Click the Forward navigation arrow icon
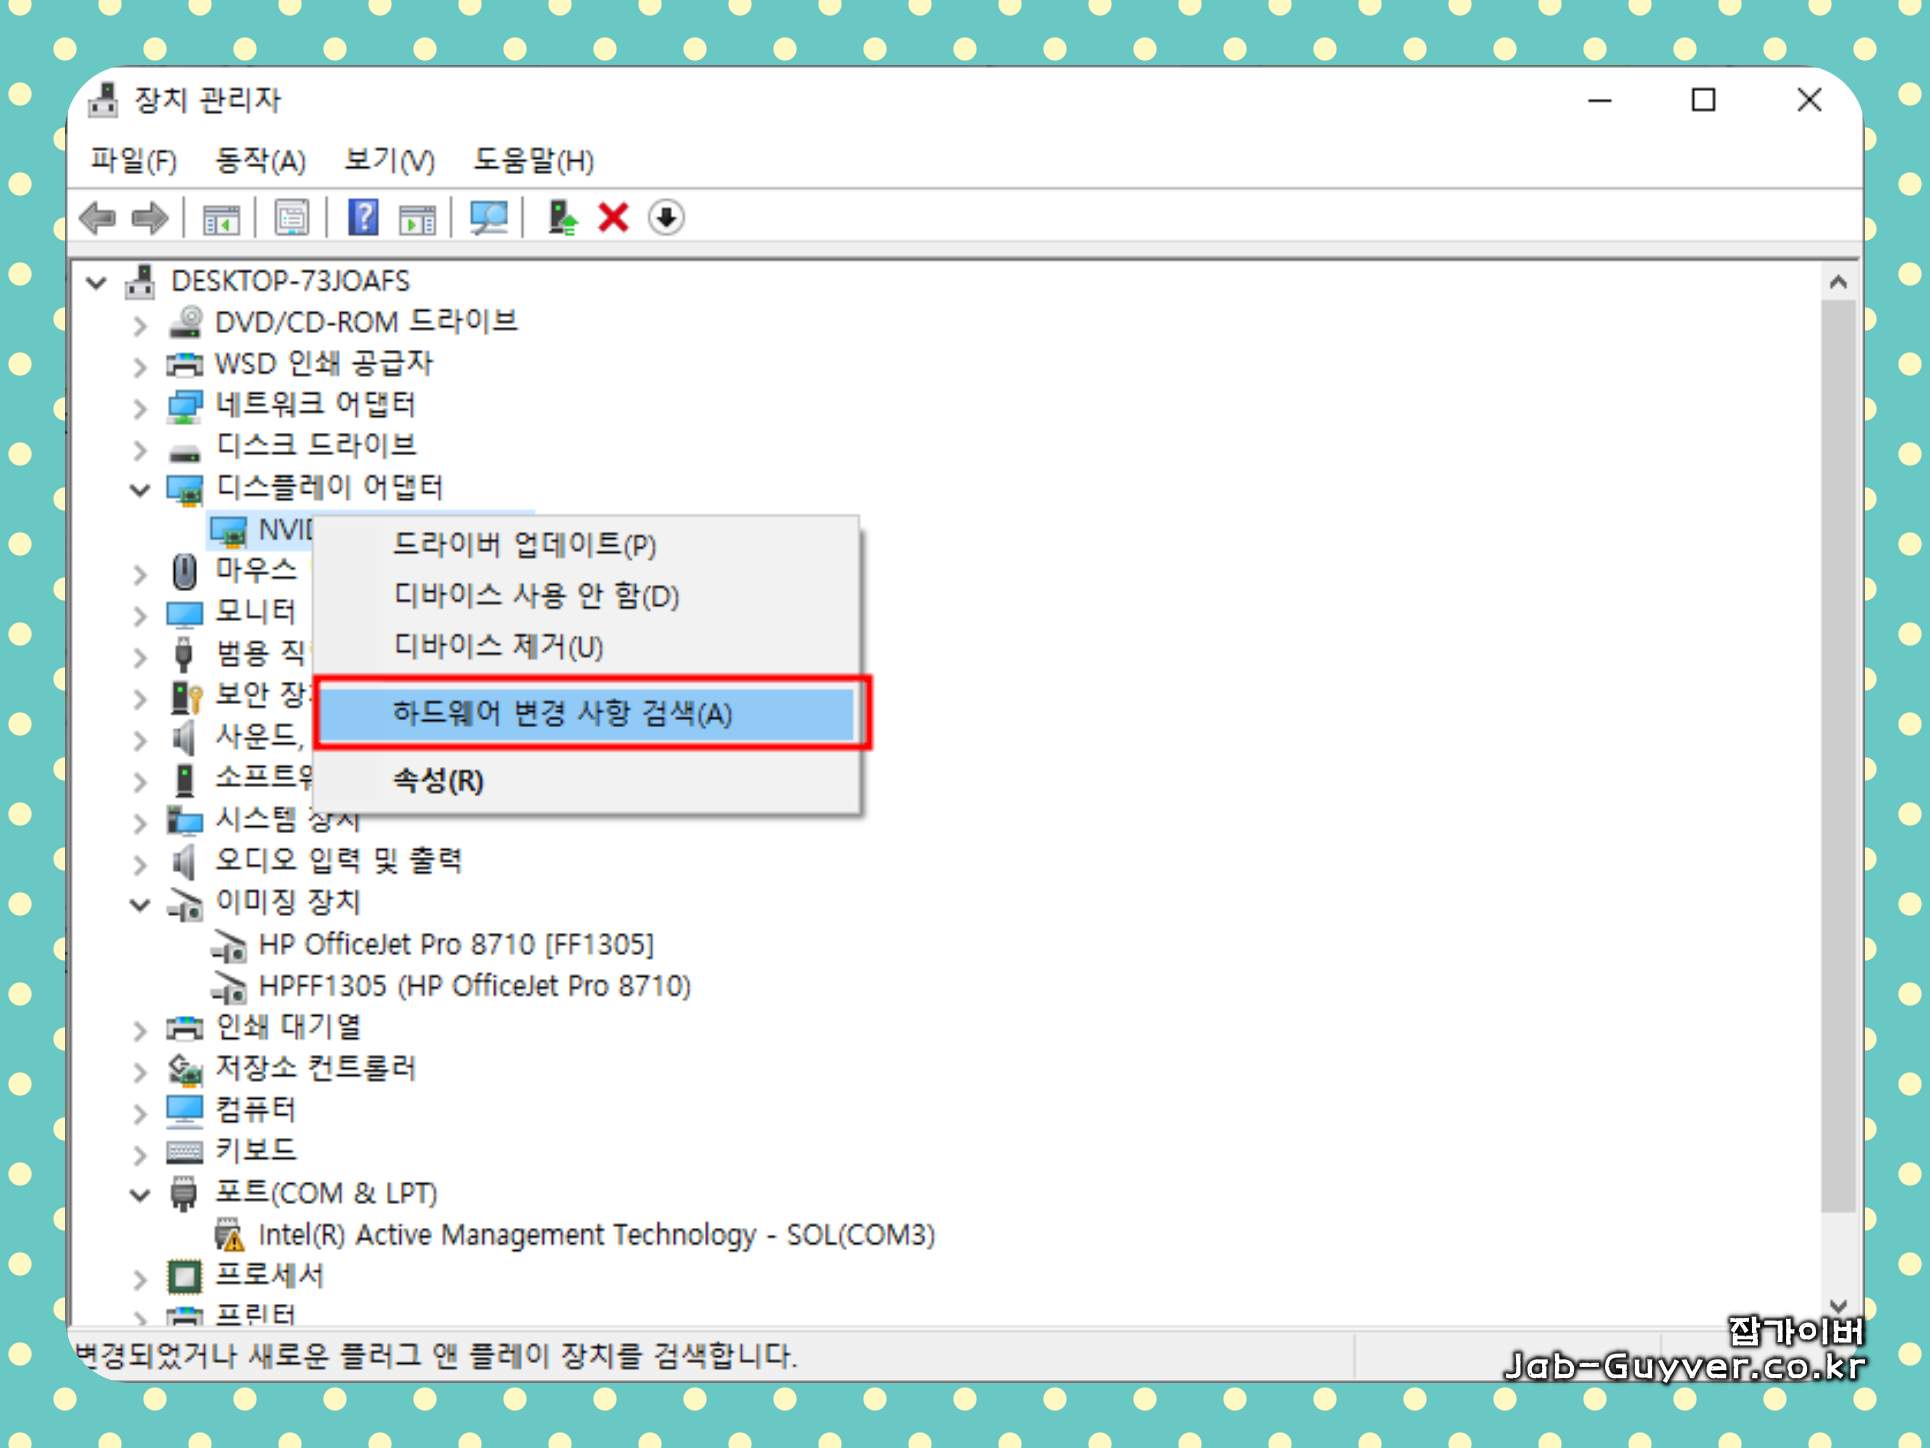This screenshot has height=1448, width=1930. (x=150, y=218)
